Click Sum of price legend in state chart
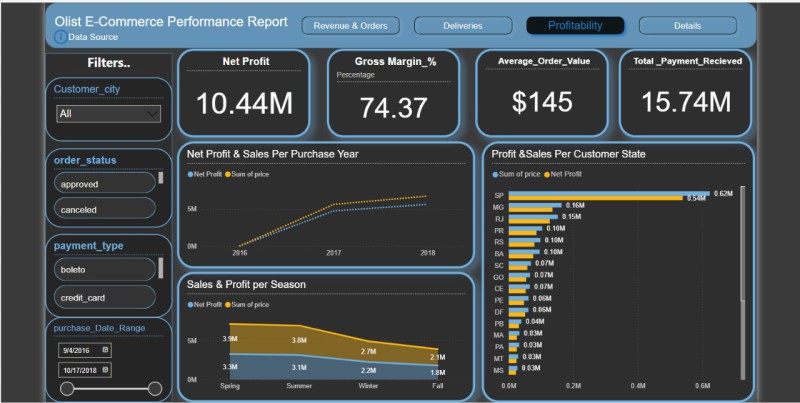Screen dimensions: 800x403 click(x=516, y=174)
